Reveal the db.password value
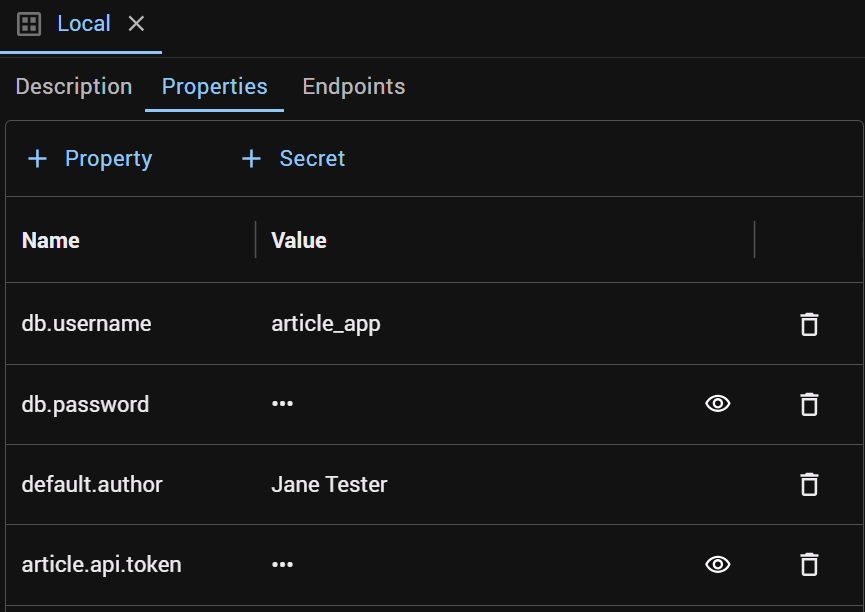 [718, 404]
